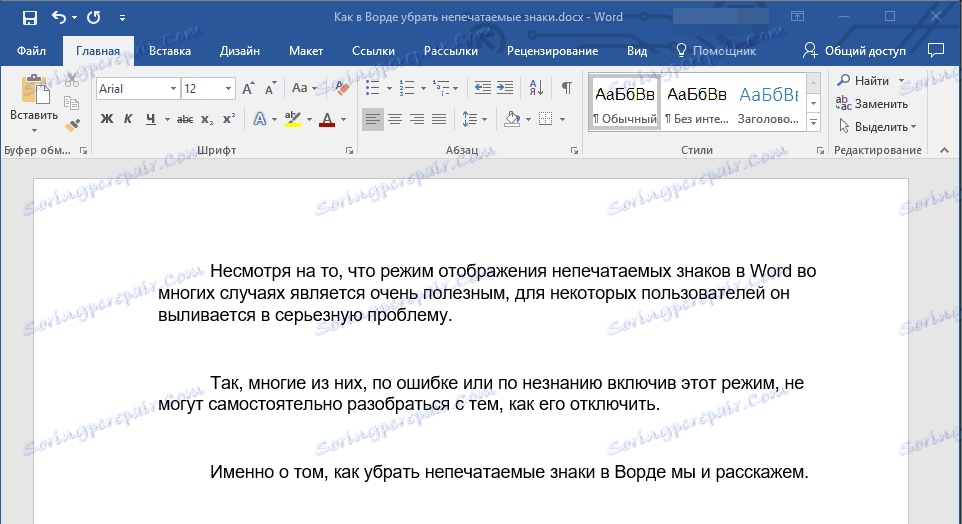Screen dimensions: 962x524
Task: Click the Заменить replace button
Action: pyautogui.click(x=872, y=104)
